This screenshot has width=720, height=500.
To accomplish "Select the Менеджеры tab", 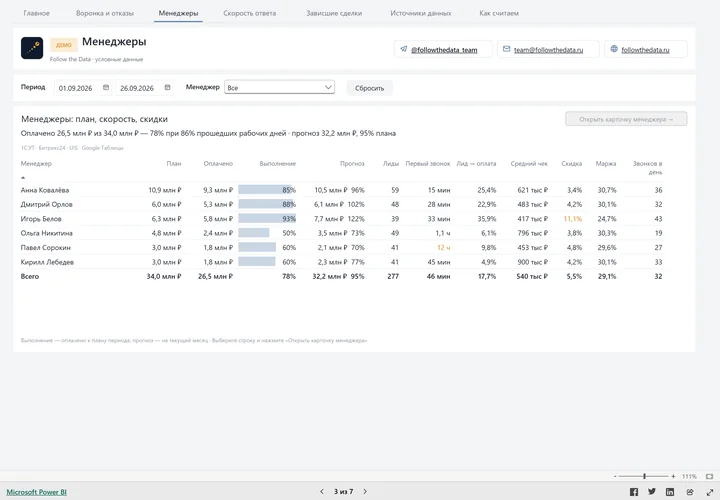I will point(178,13).
